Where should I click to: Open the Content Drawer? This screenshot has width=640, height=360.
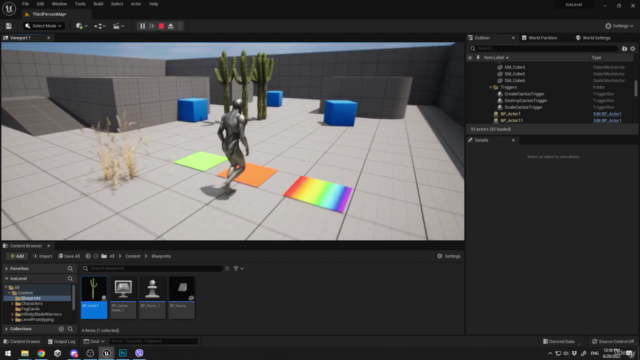pyautogui.click(x=22, y=342)
